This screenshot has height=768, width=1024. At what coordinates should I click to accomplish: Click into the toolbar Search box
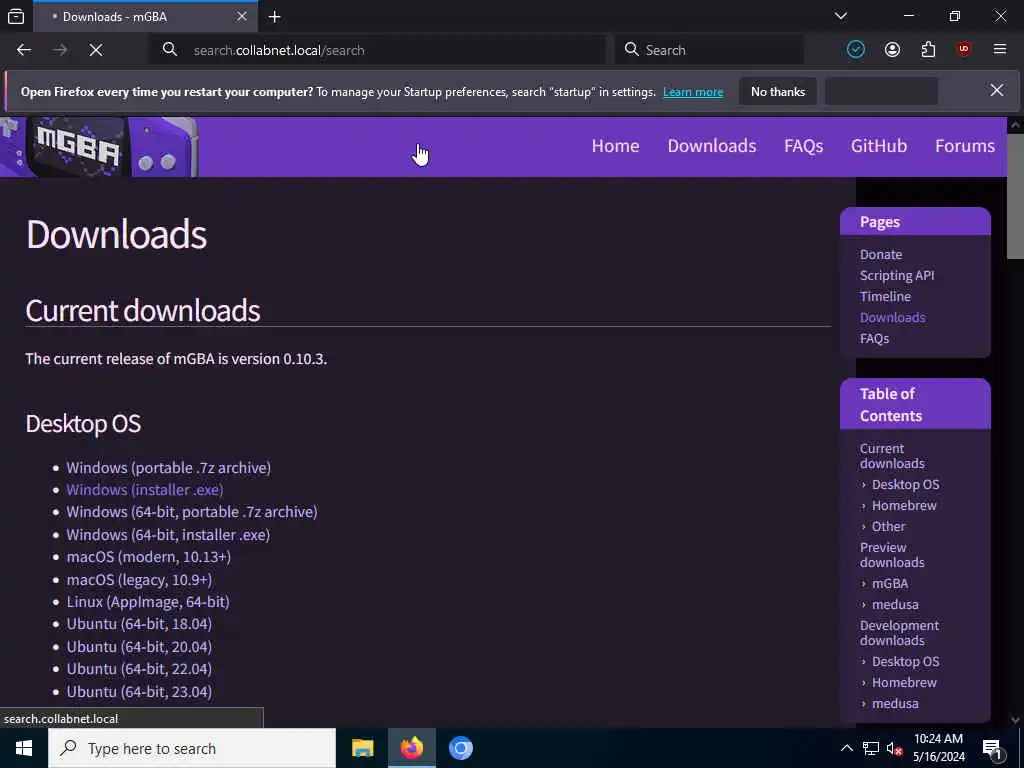click(709, 50)
